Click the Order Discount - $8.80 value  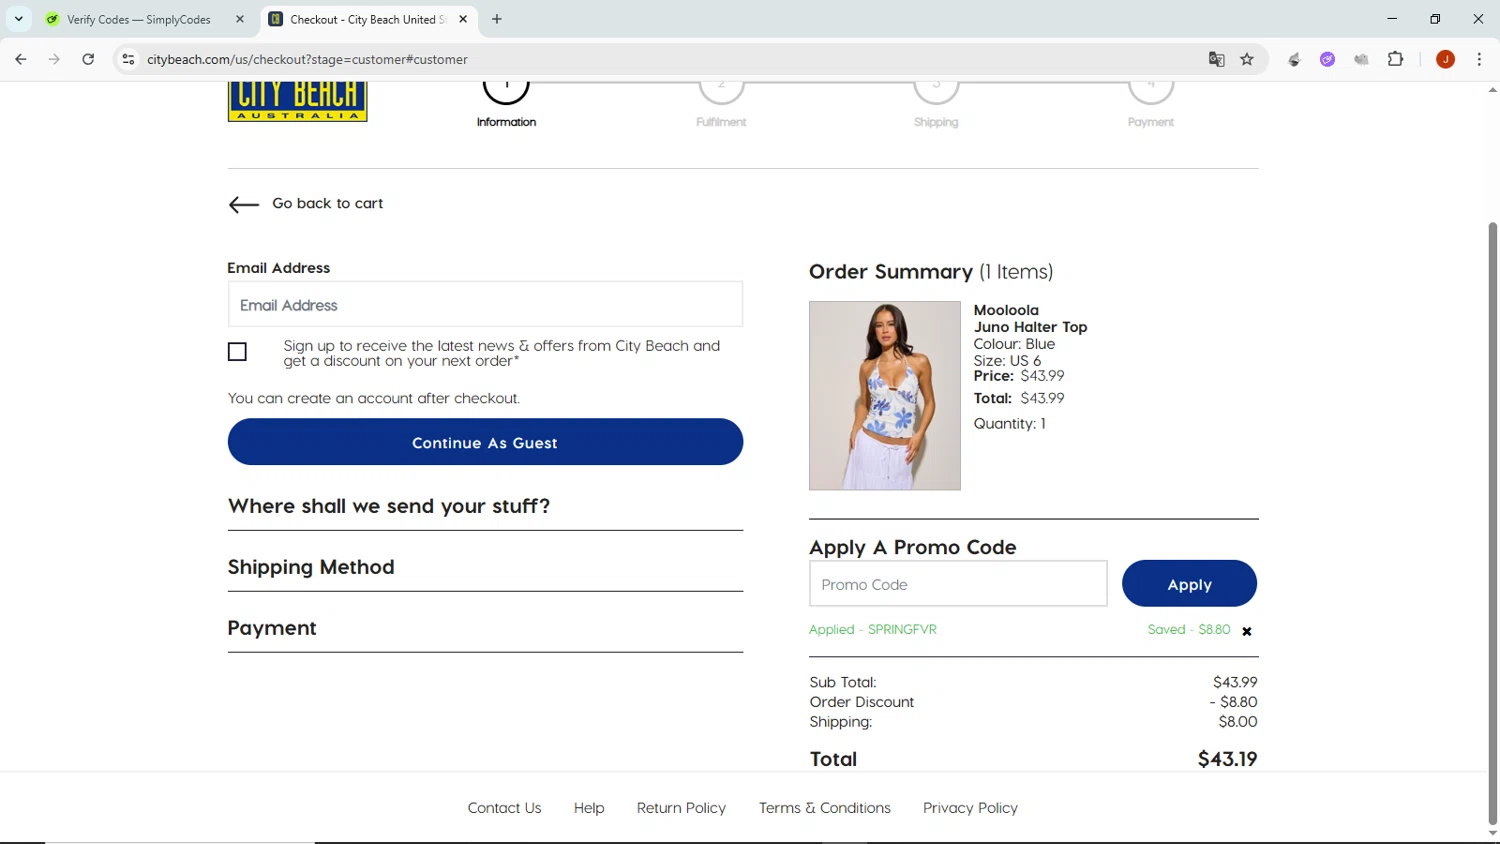pos(1233,702)
